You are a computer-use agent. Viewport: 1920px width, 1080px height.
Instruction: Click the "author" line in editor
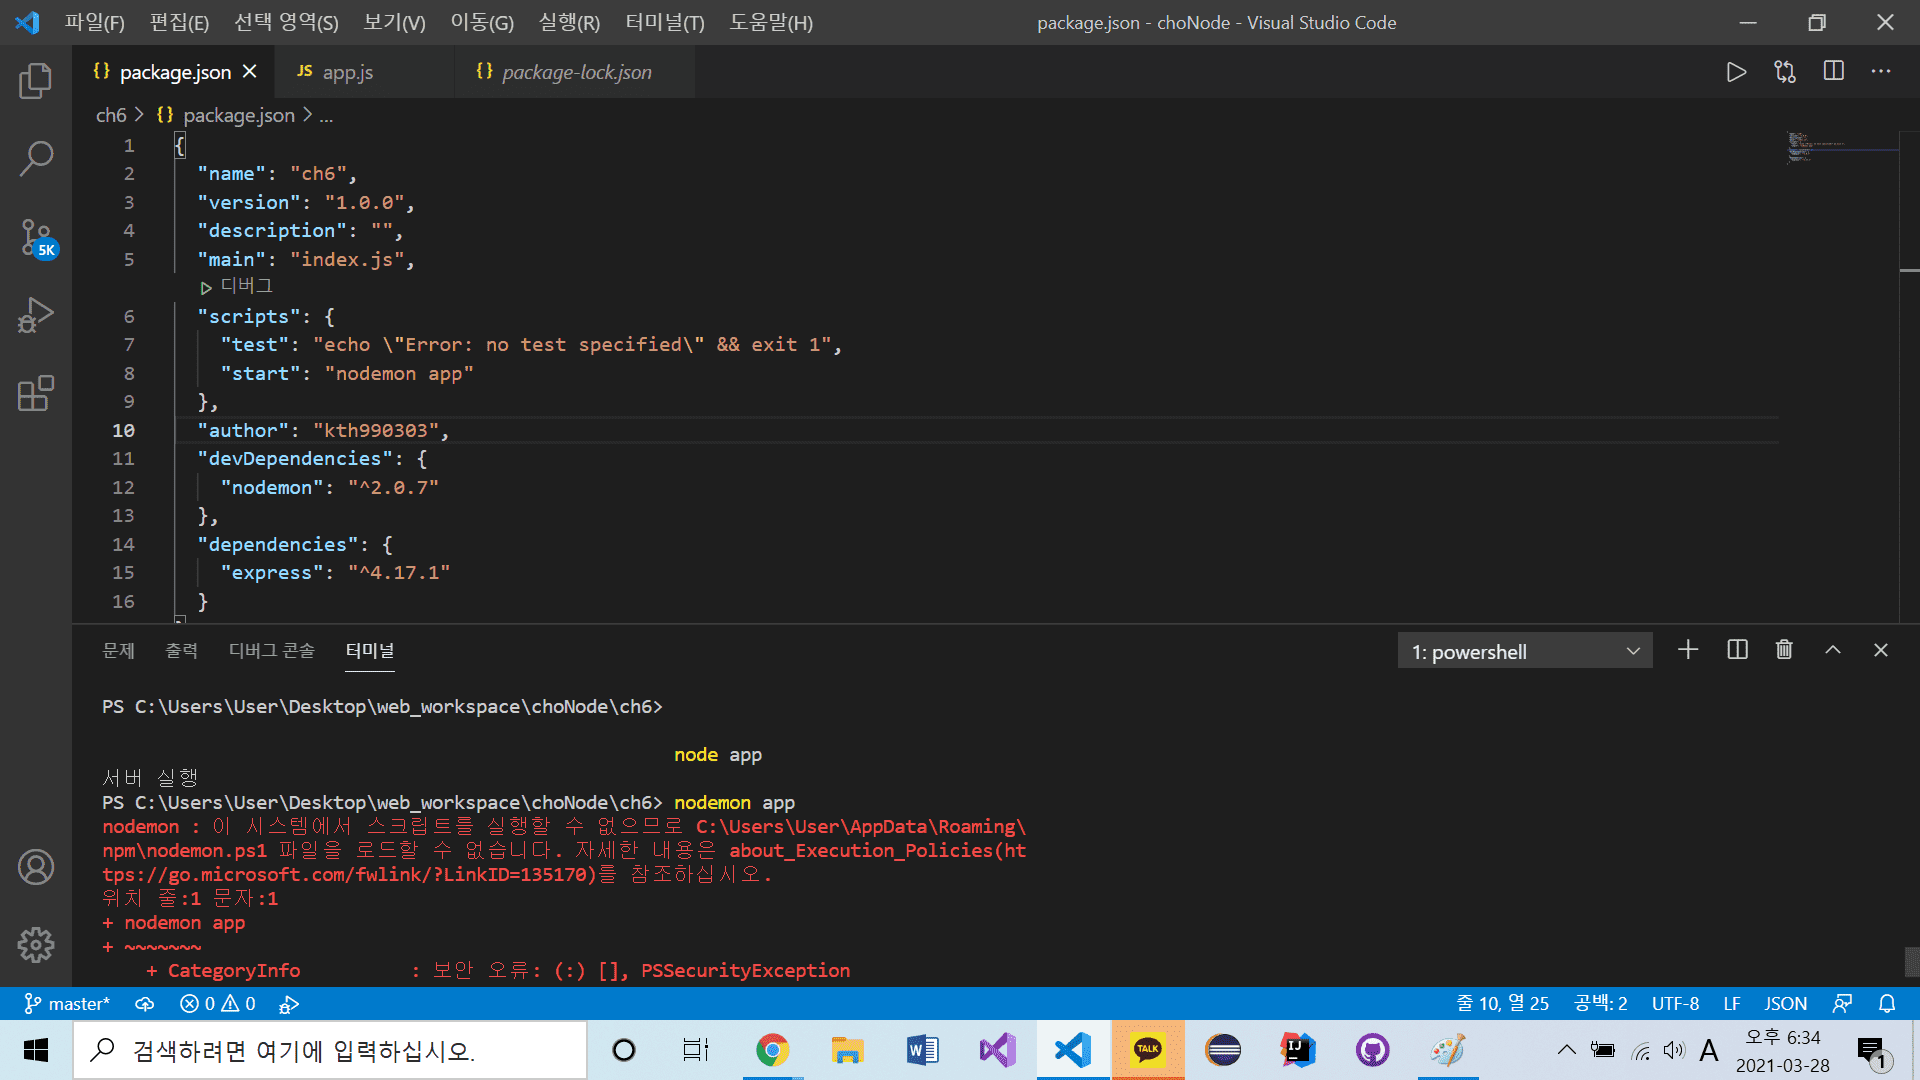click(323, 430)
